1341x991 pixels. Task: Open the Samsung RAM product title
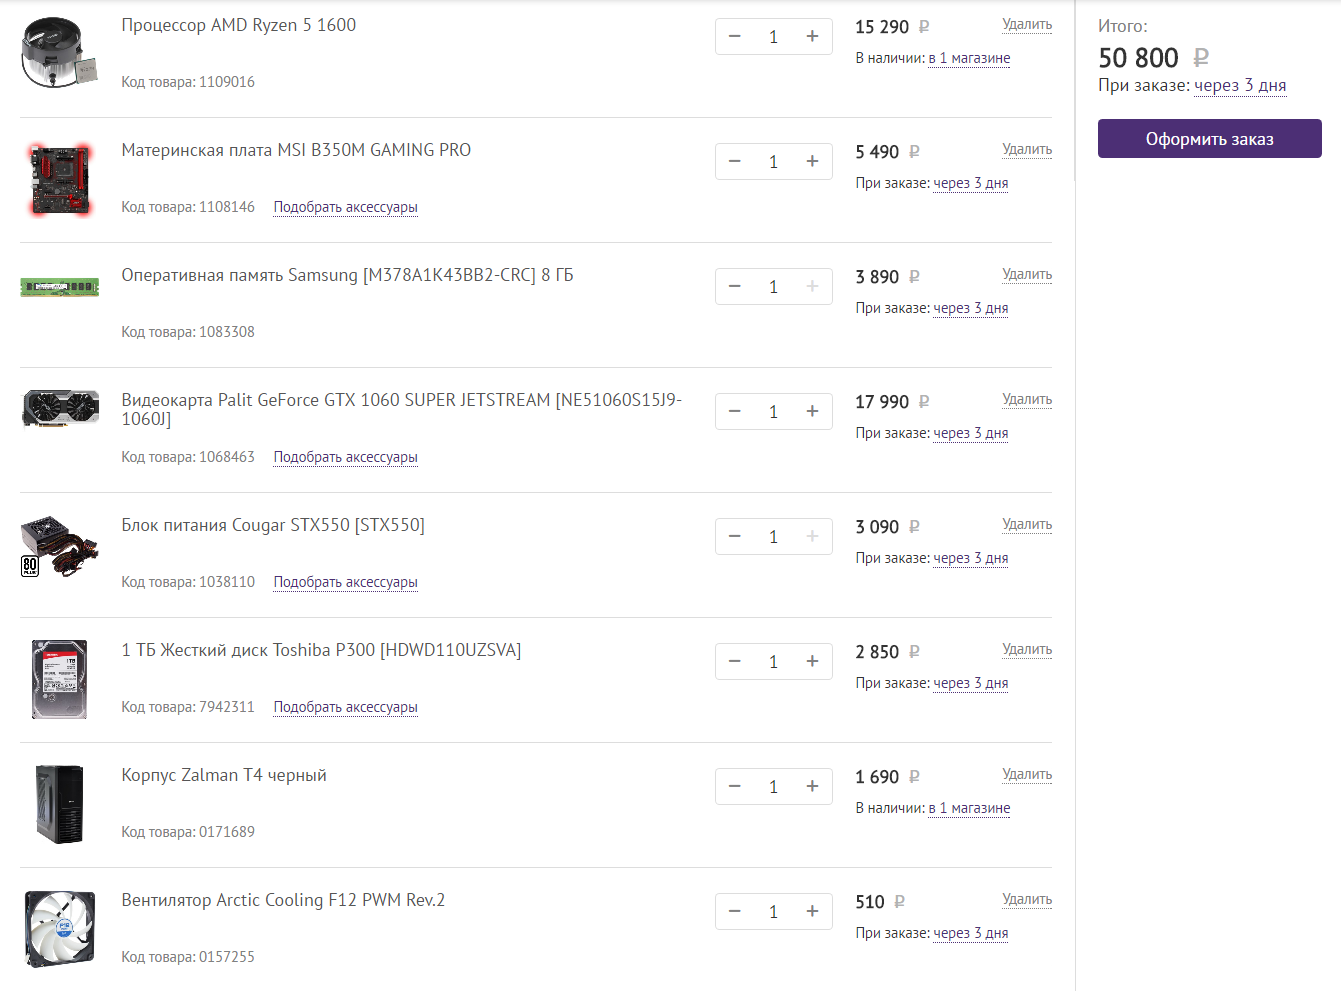(x=347, y=275)
